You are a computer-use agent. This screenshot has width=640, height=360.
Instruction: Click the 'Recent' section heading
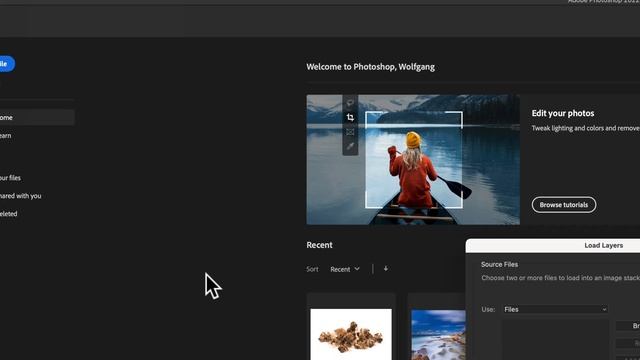point(319,245)
